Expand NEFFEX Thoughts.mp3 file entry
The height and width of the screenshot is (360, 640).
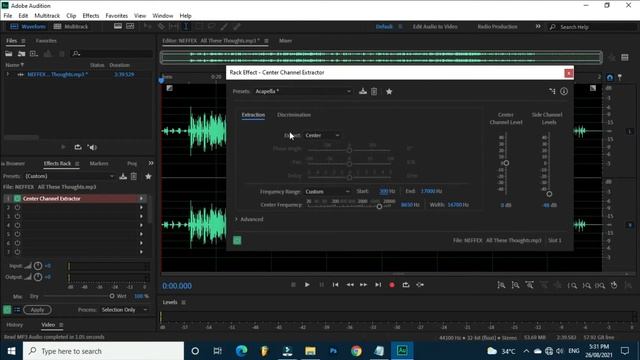[7, 74]
